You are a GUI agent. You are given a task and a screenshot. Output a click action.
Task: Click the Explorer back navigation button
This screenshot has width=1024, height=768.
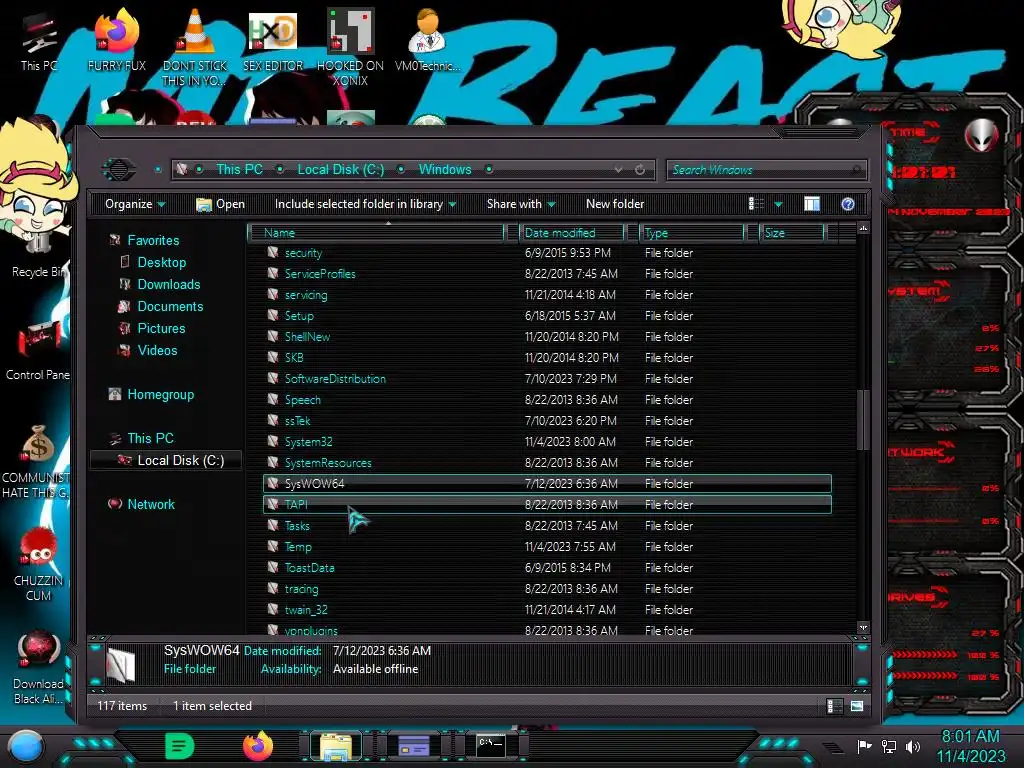click(118, 170)
